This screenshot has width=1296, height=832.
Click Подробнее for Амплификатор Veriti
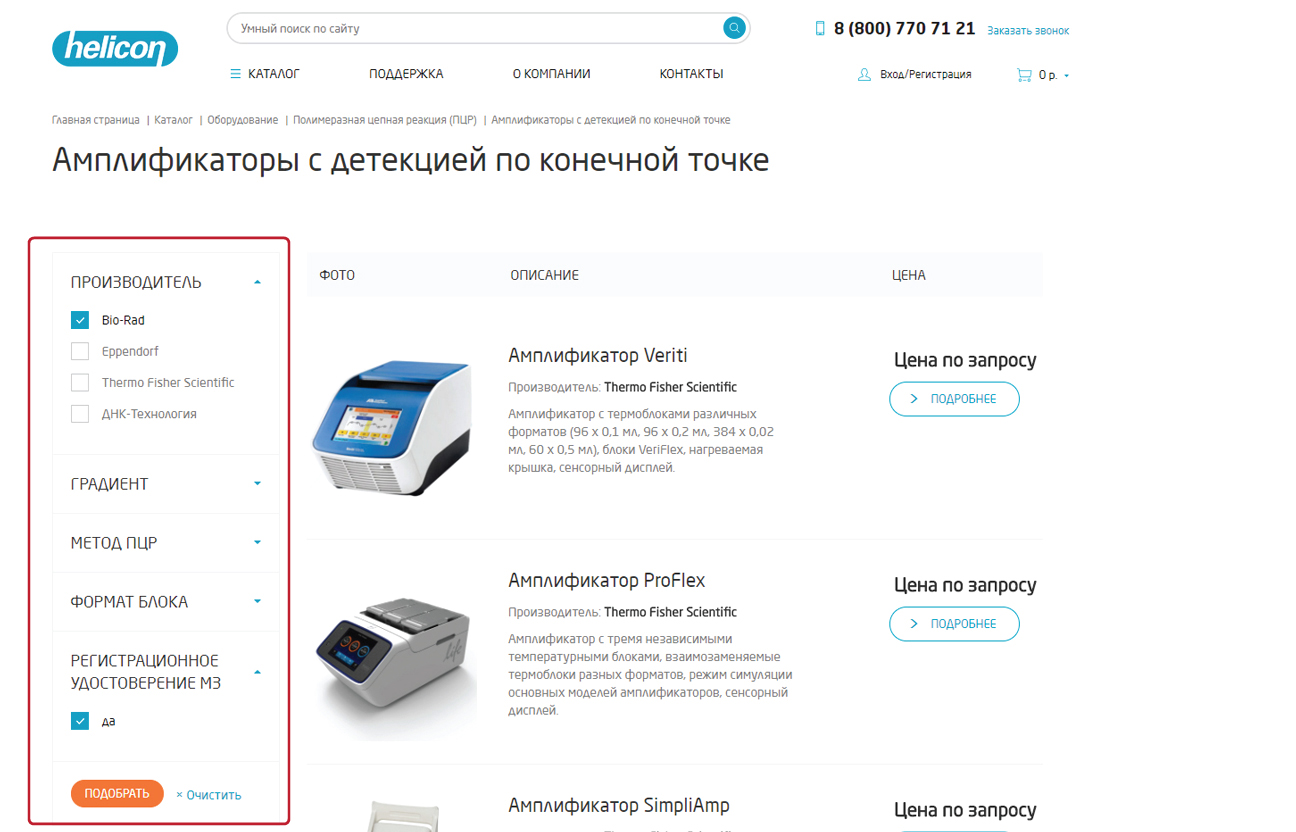coord(954,399)
